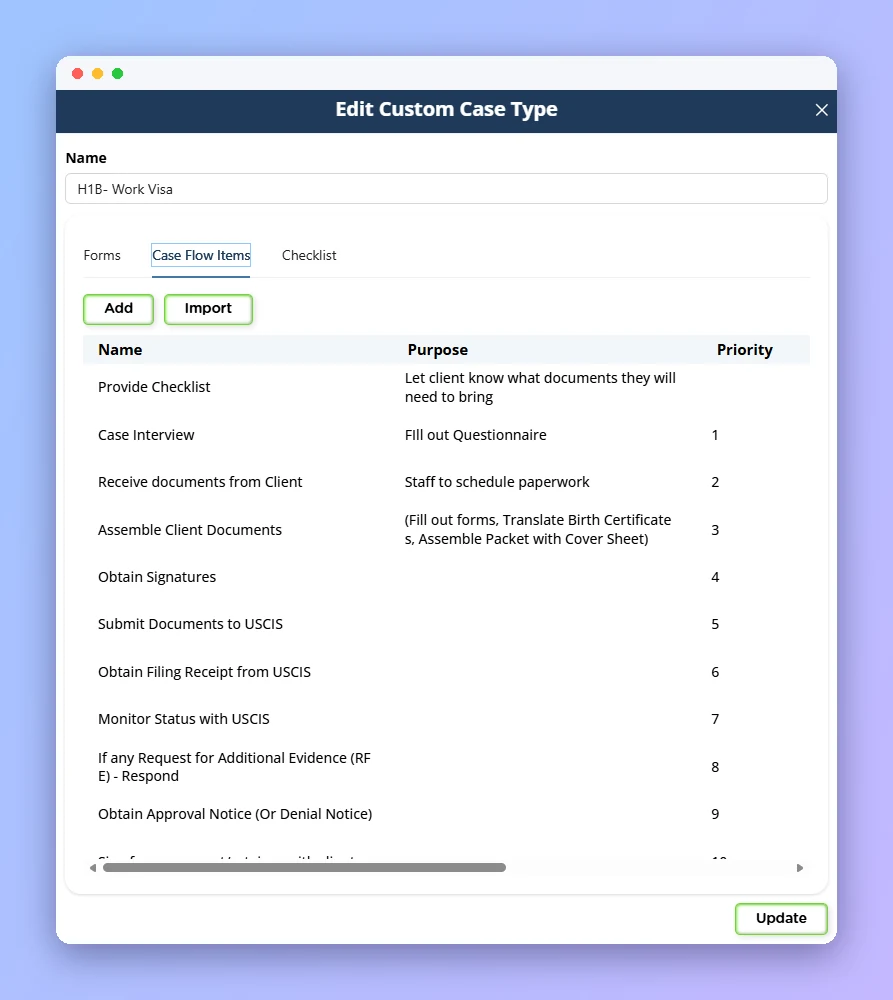Select Monitor Status with USCIS row
Image resolution: width=893 pixels, height=1000 pixels.
(x=446, y=719)
